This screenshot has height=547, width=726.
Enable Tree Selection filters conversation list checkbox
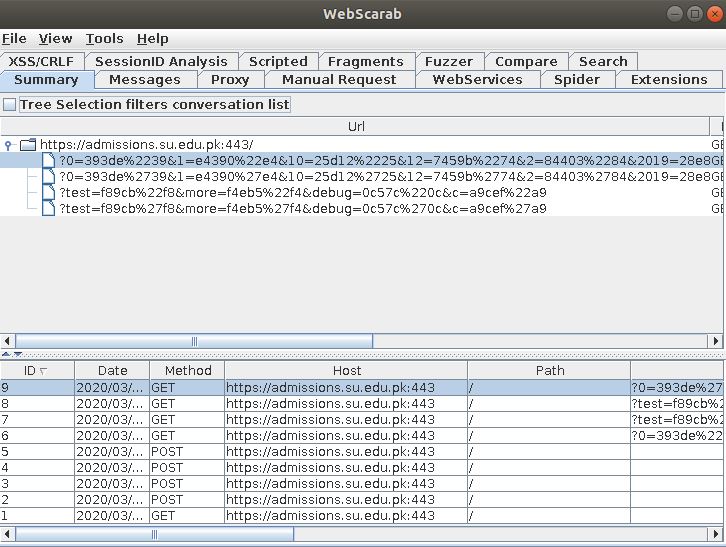(x=9, y=105)
